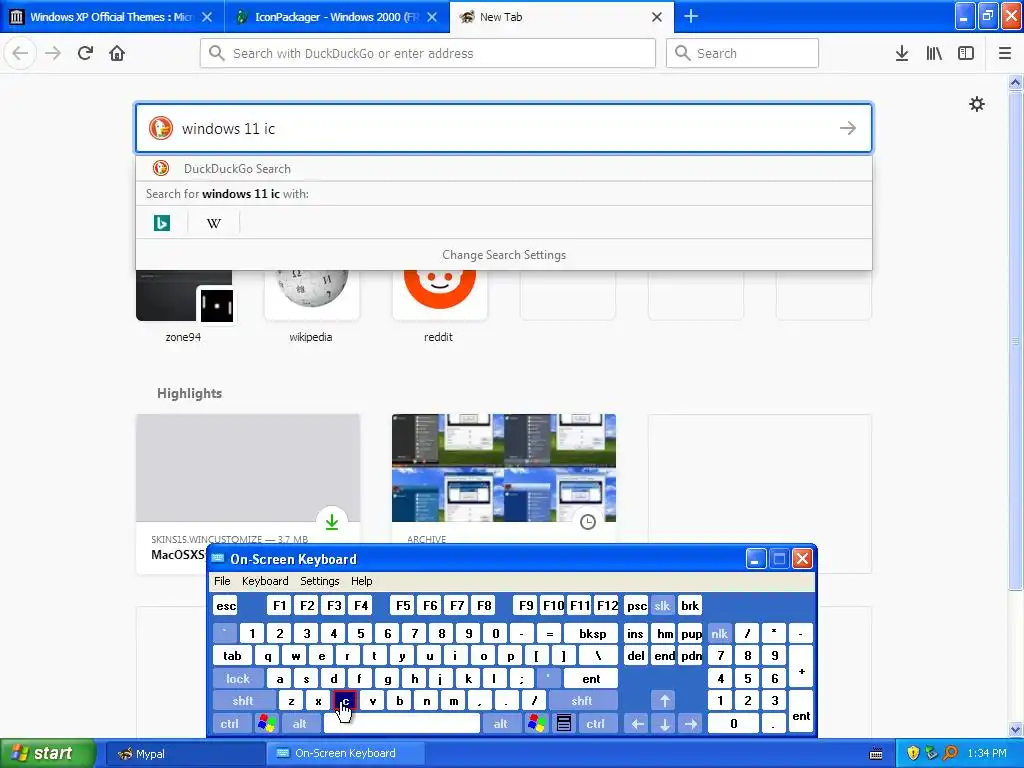The image size is (1024, 768).
Task: Toggle the right ctrl key
Action: point(596,724)
